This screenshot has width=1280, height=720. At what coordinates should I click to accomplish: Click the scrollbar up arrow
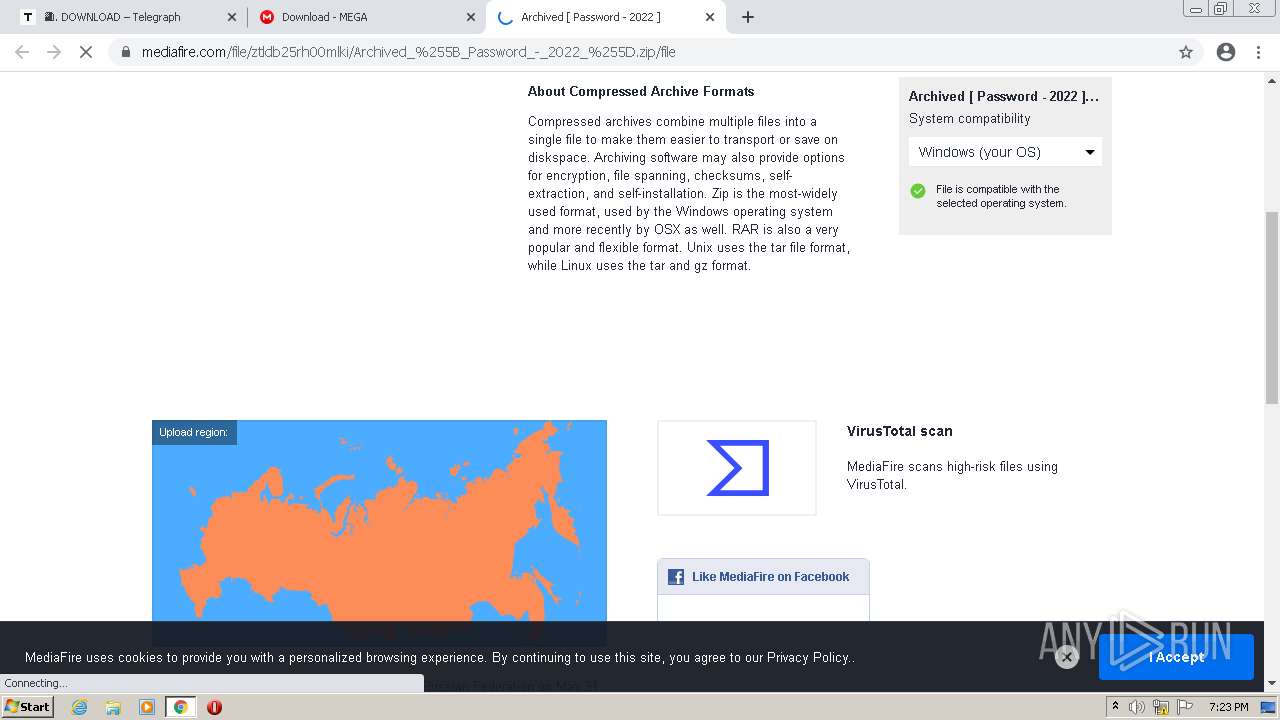[1272, 79]
